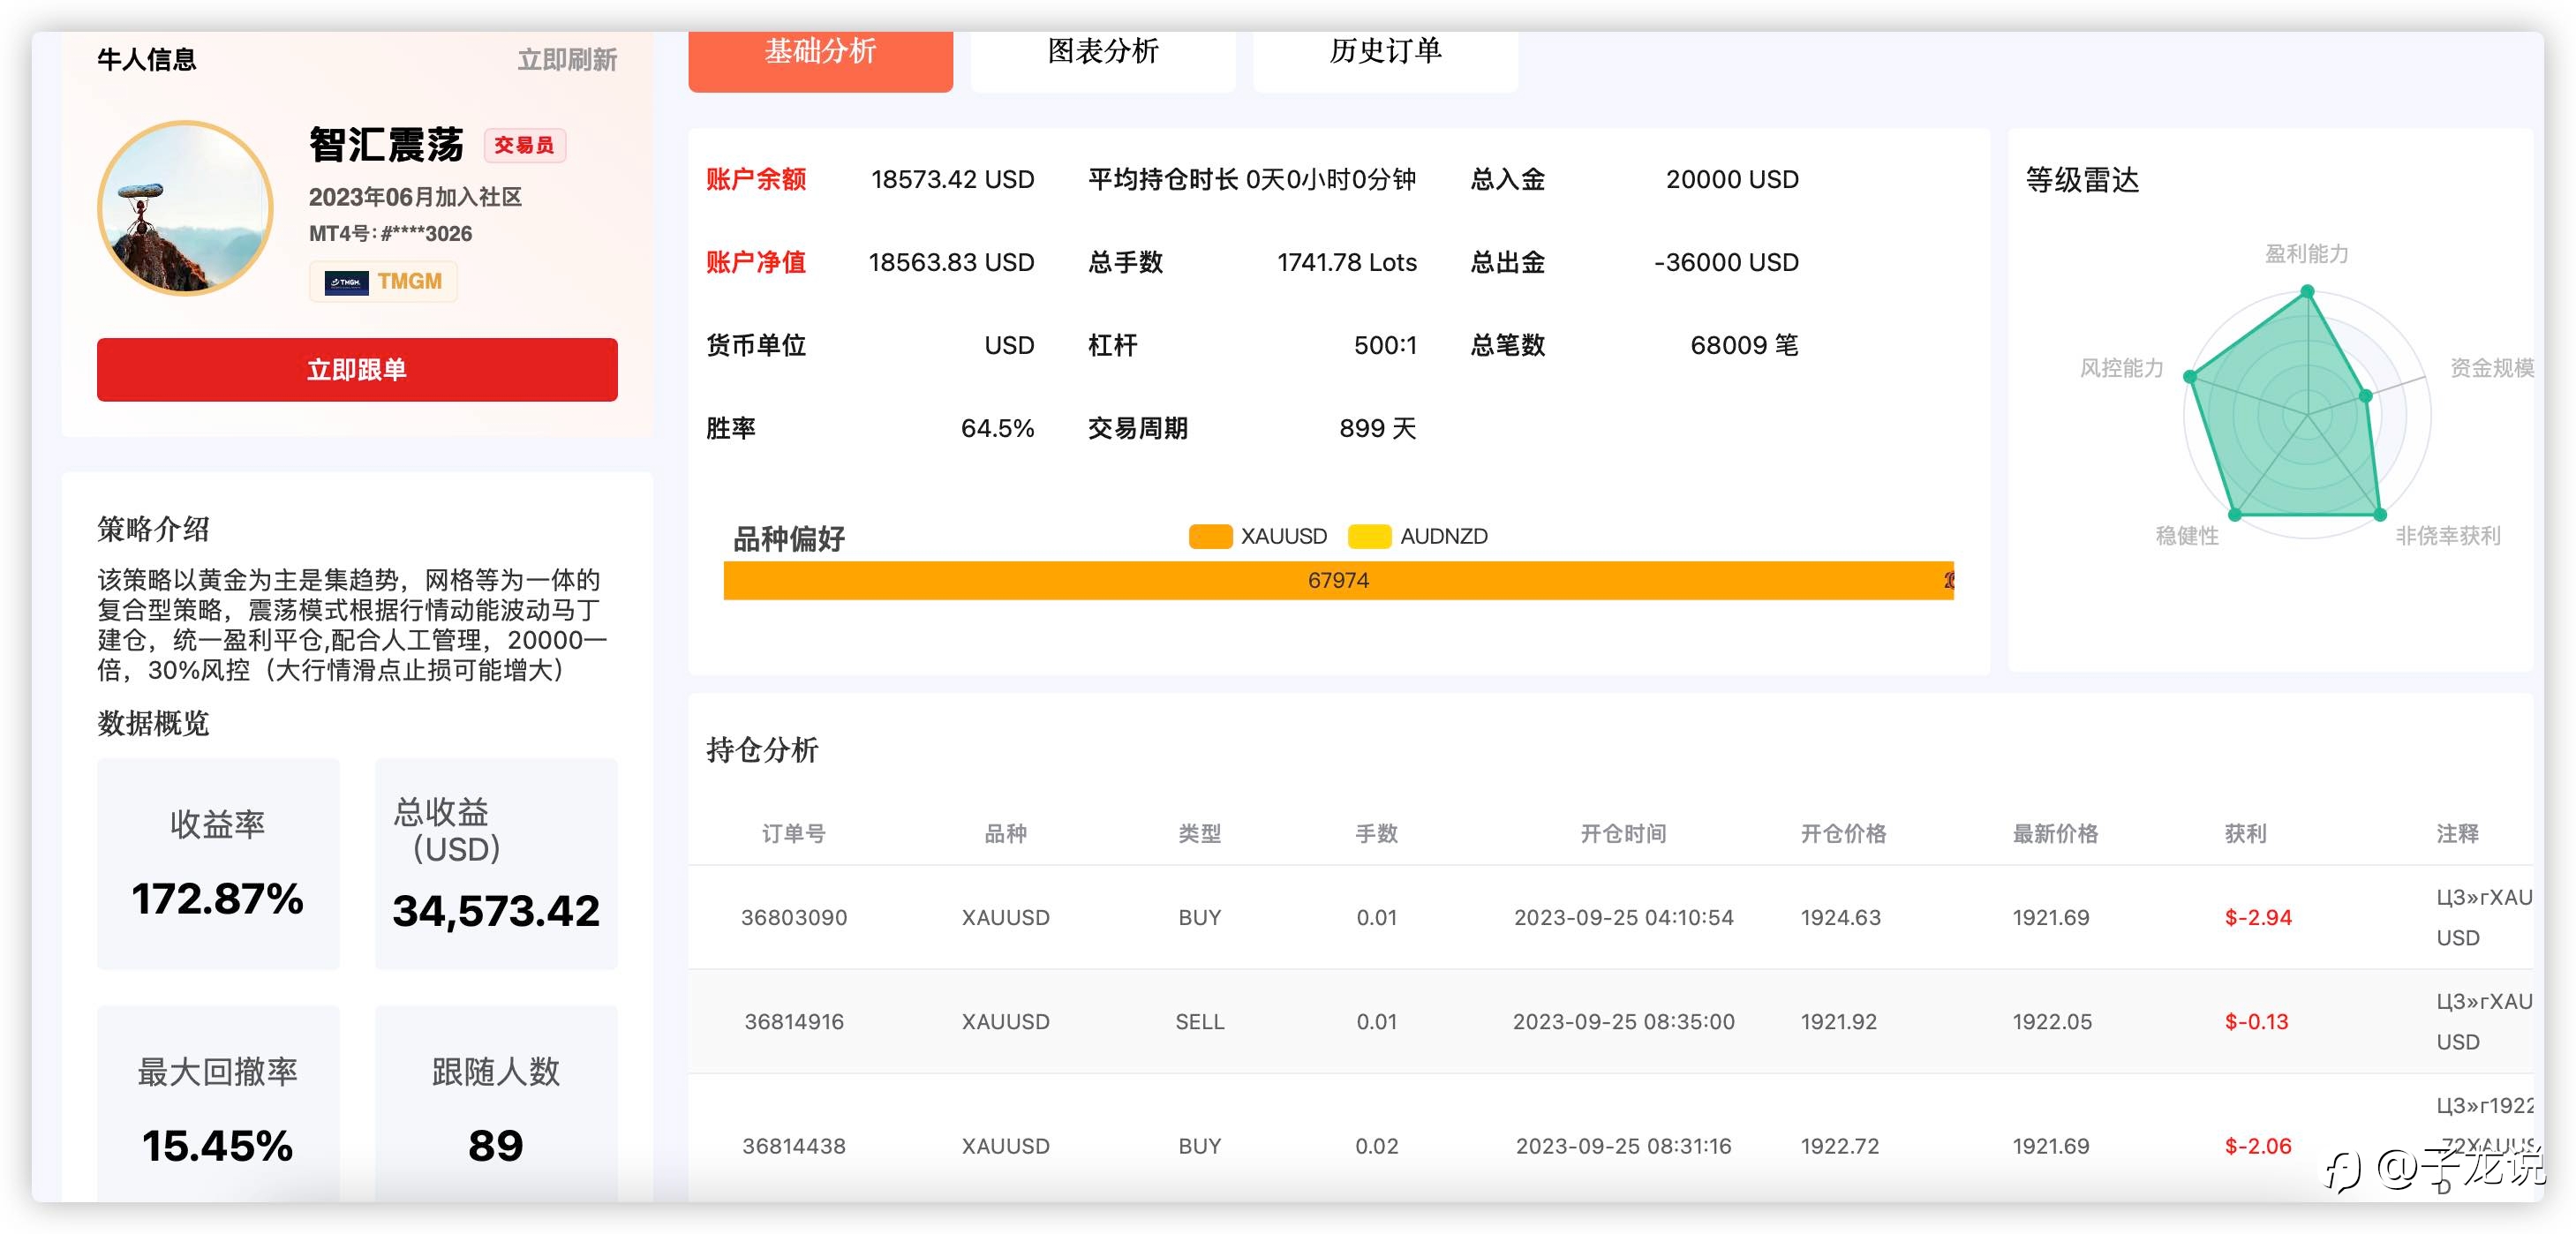
Task: Click the 获利 column header
Action: [2245, 833]
